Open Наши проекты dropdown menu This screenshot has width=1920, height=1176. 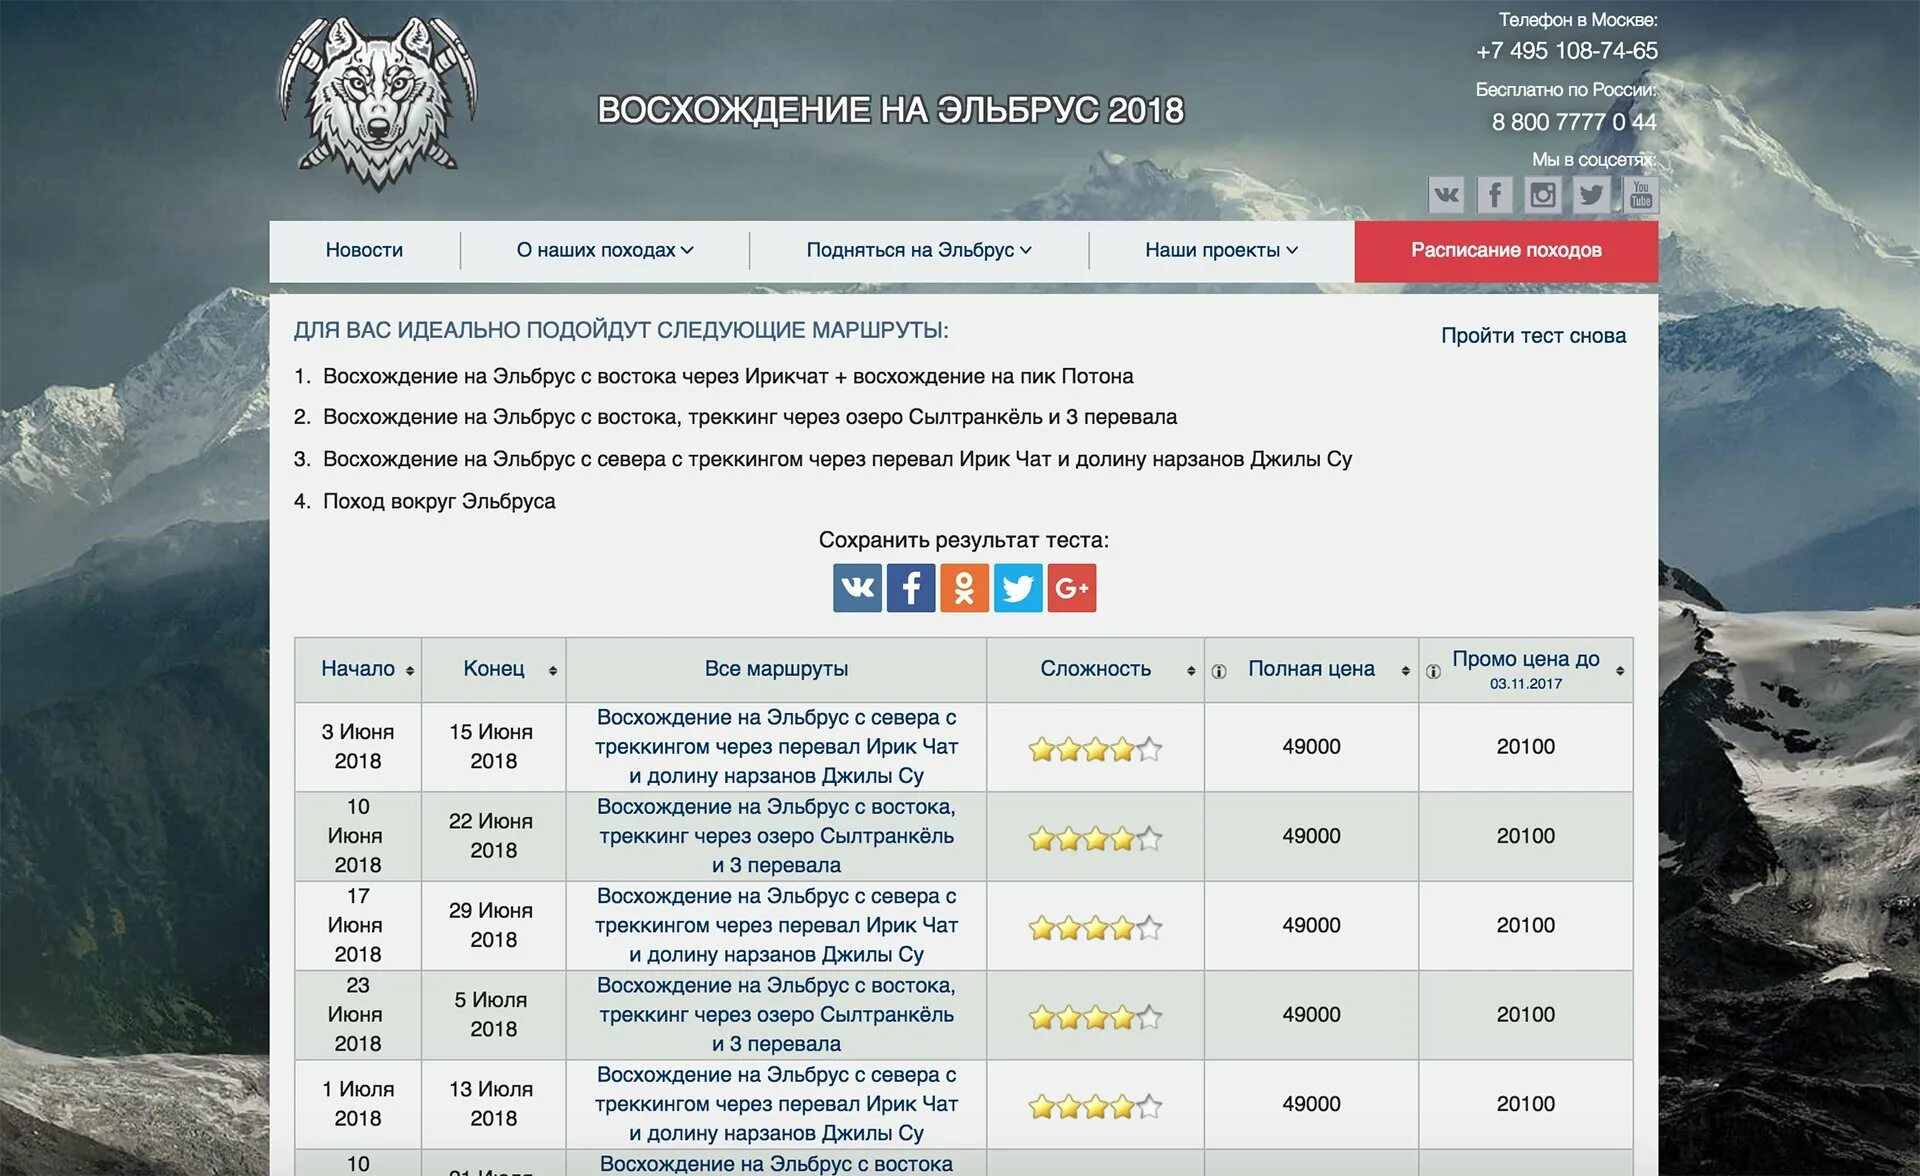pyautogui.click(x=1220, y=251)
